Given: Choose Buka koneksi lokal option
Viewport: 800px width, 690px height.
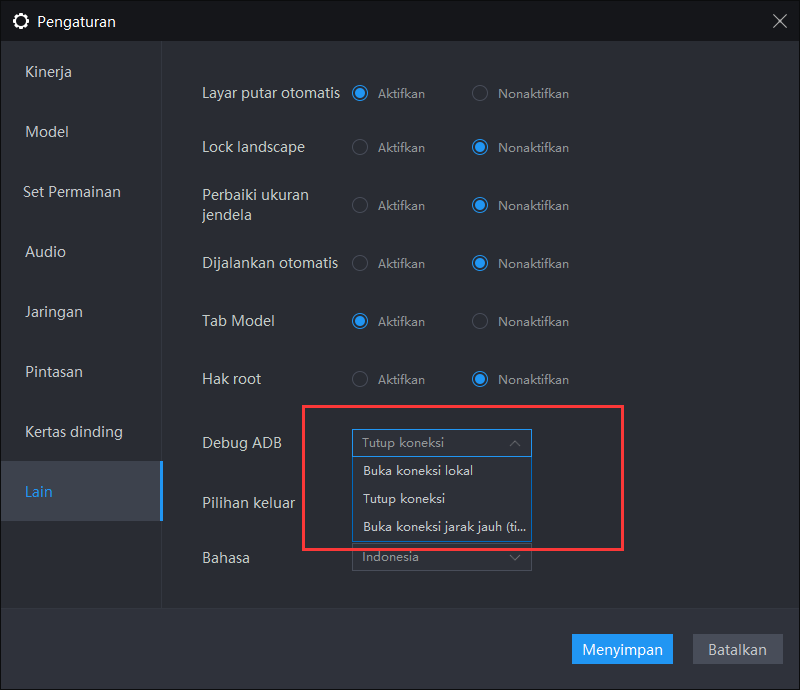Looking at the screenshot, I should pyautogui.click(x=442, y=471).
